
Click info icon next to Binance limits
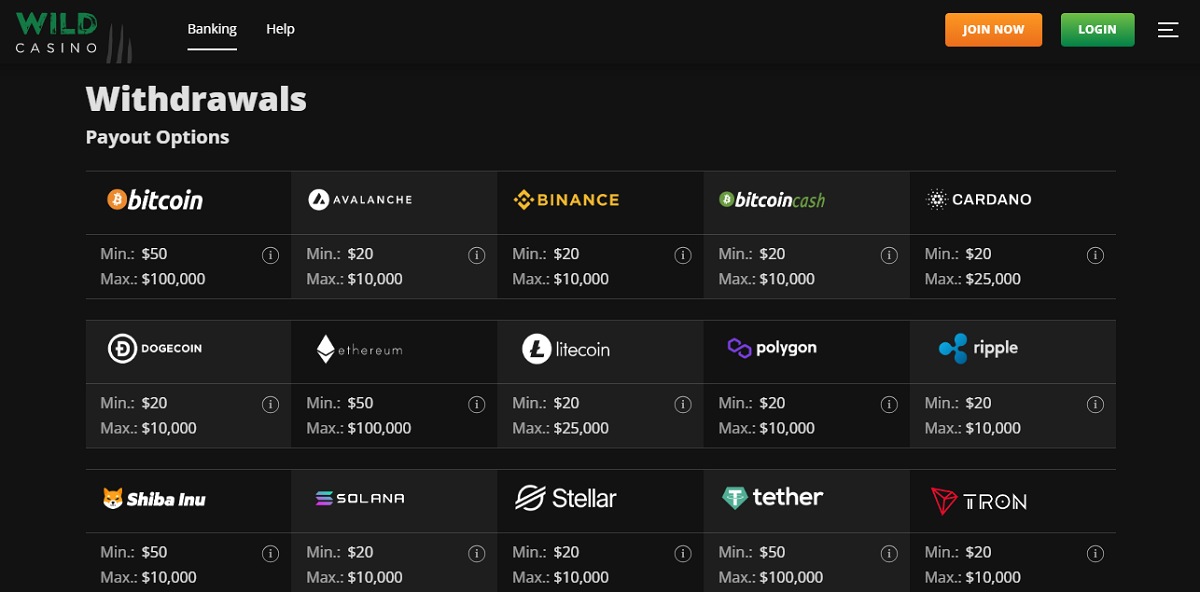683,255
